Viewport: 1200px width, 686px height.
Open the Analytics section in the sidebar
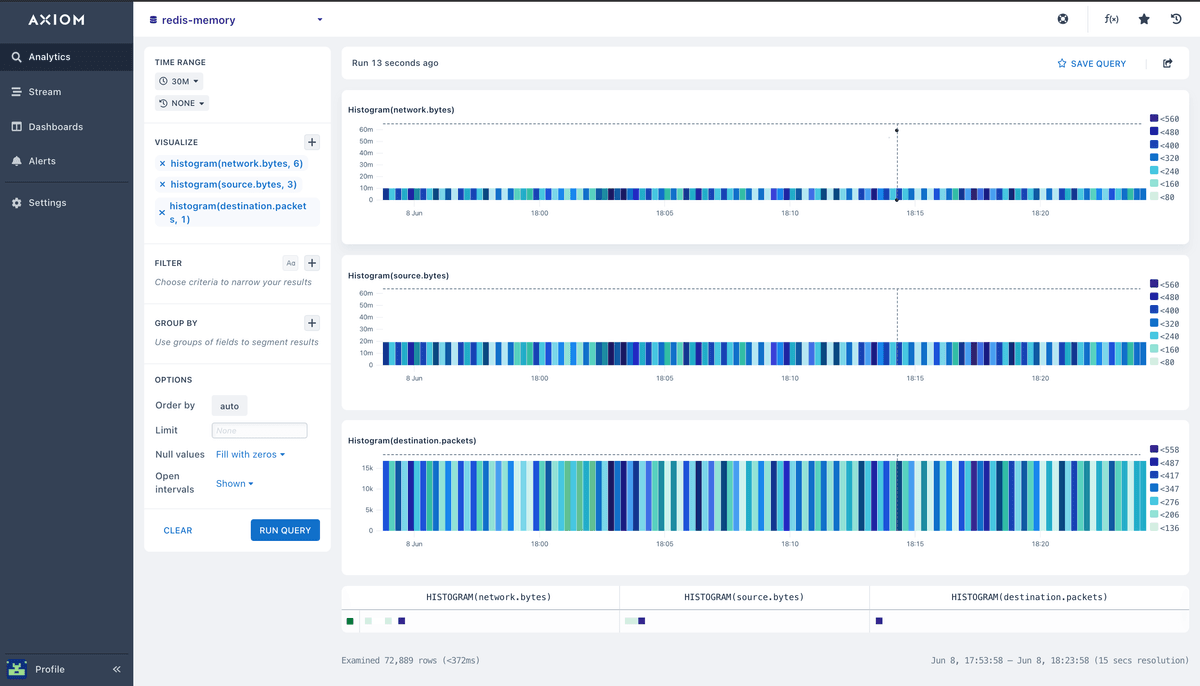(x=49, y=56)
